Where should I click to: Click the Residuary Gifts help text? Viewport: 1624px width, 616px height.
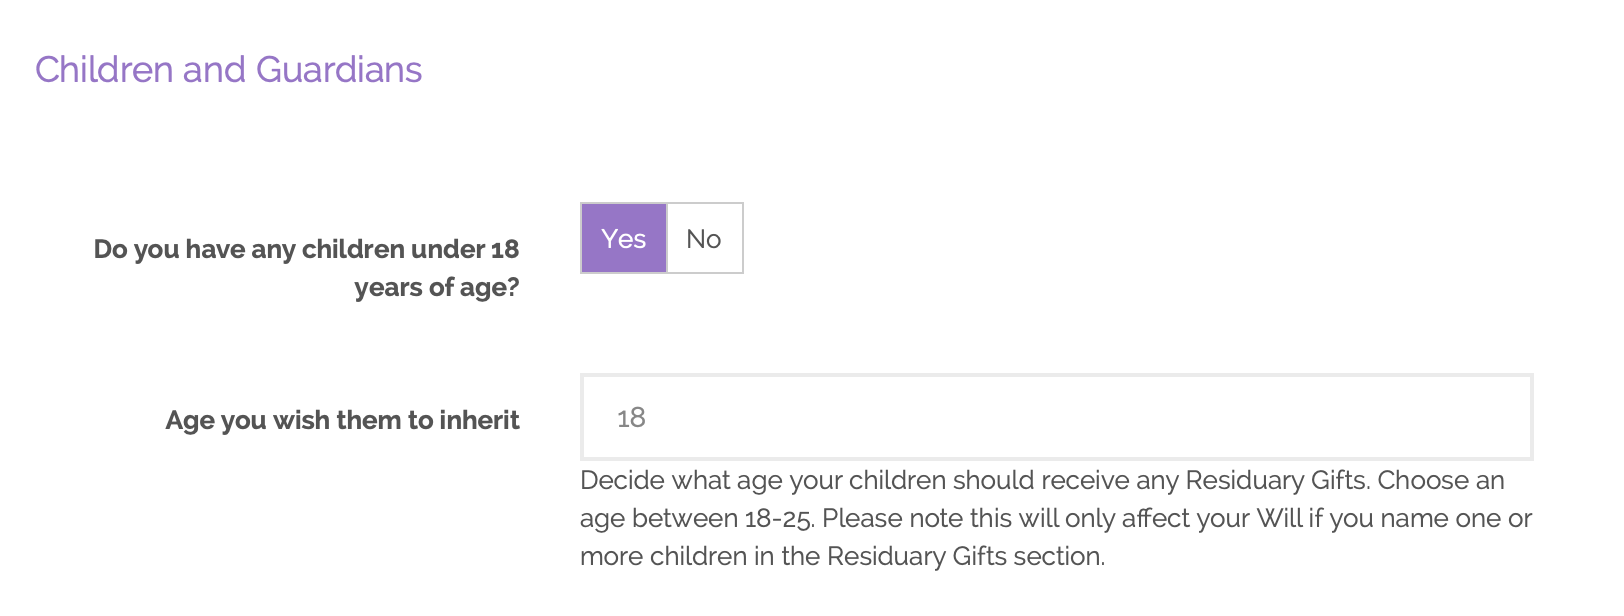pyautogui.click(x=1055, y=518)
